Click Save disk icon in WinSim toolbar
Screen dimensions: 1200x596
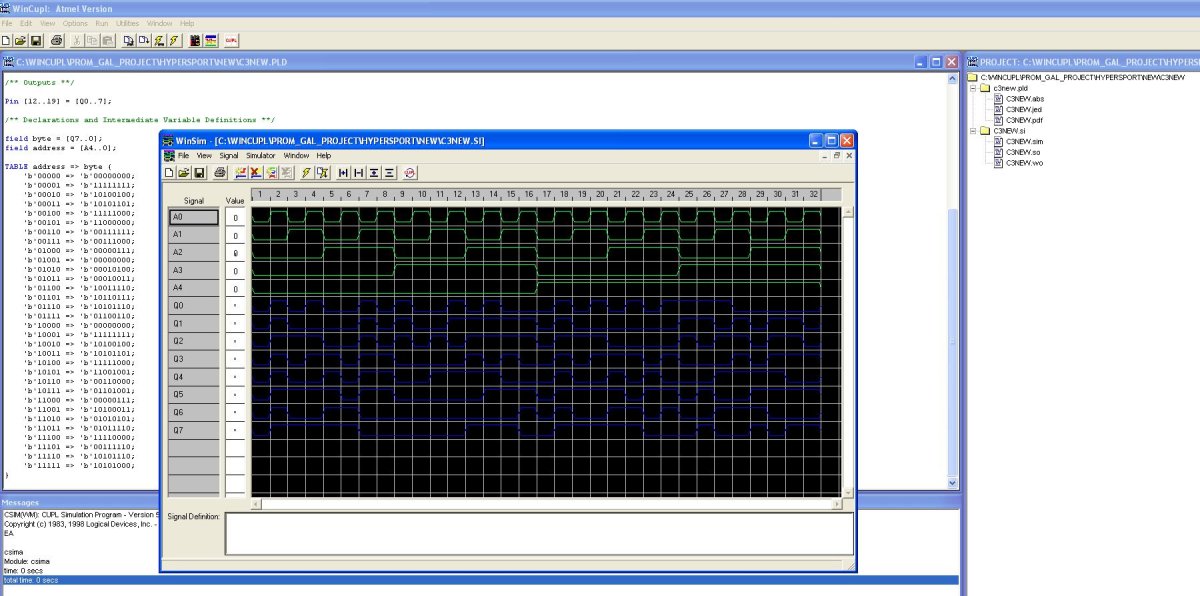pos(199,173)
